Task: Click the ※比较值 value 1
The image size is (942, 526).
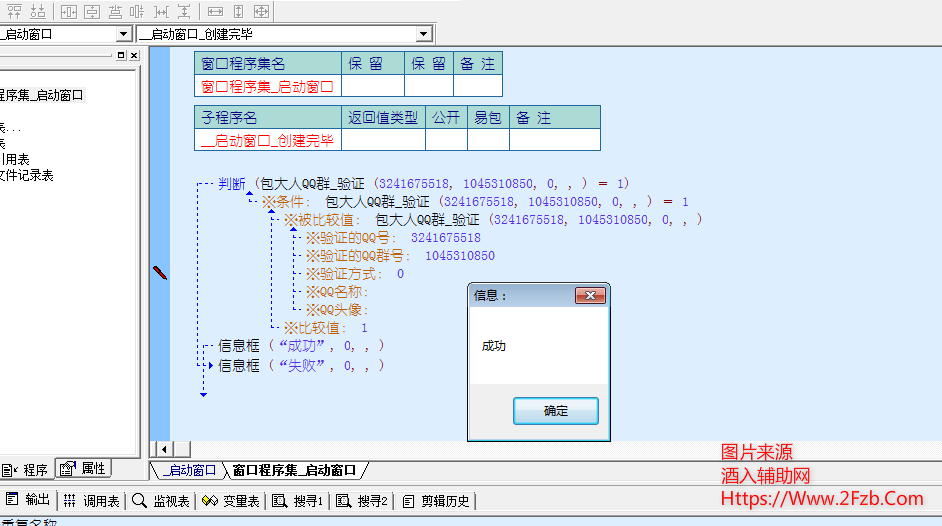Action: [x=364, y=328]
